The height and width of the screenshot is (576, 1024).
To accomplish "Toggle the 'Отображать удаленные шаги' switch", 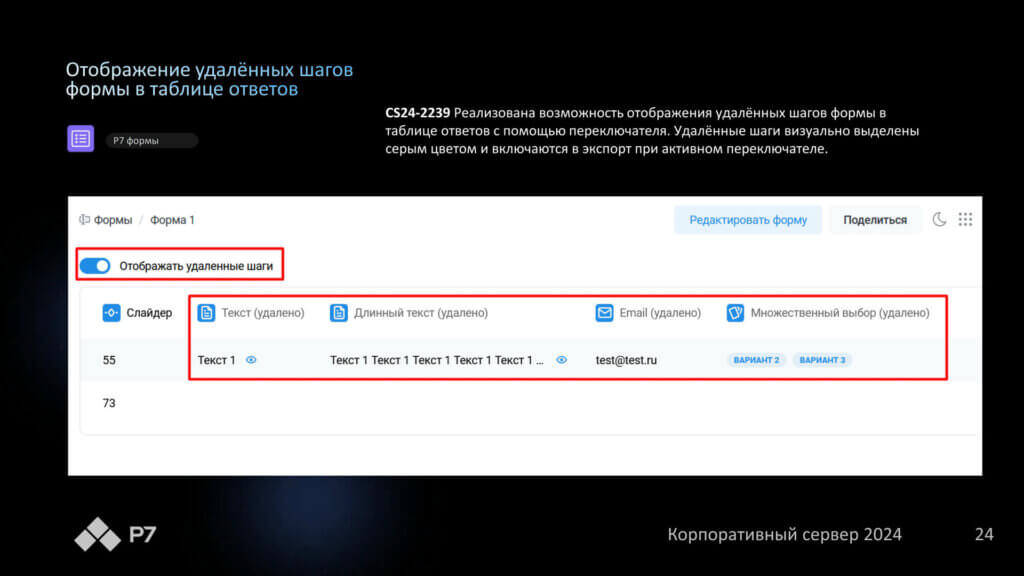I will click(95, 266).
